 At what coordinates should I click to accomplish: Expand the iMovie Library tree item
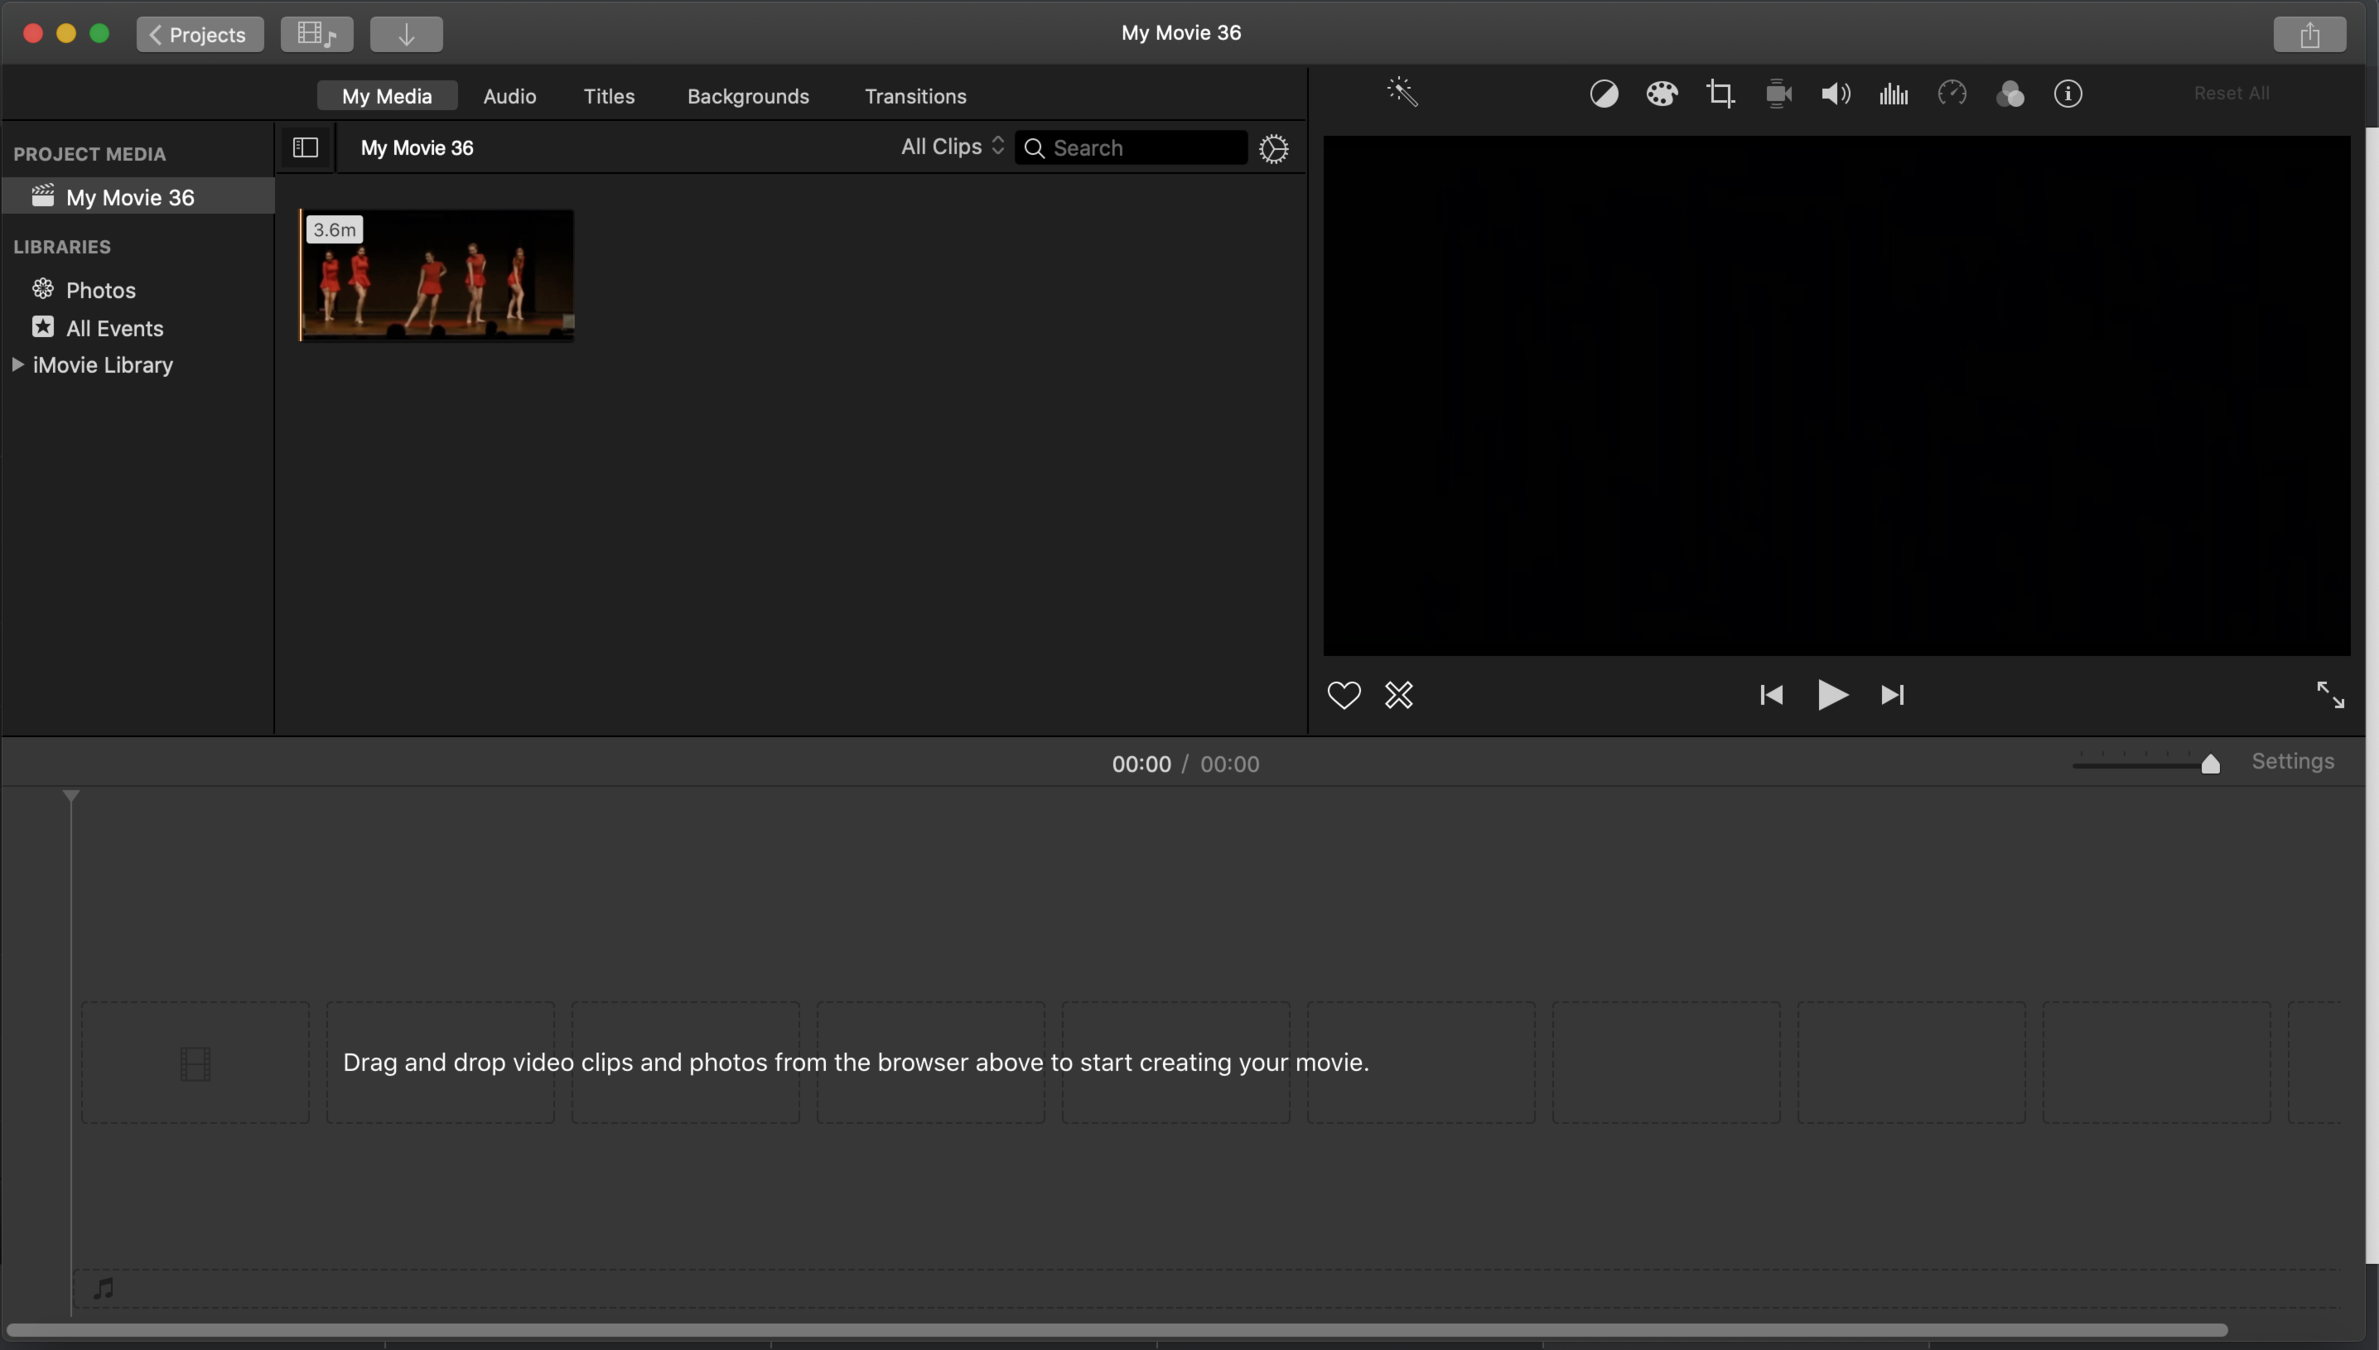[x=18, y=365]
